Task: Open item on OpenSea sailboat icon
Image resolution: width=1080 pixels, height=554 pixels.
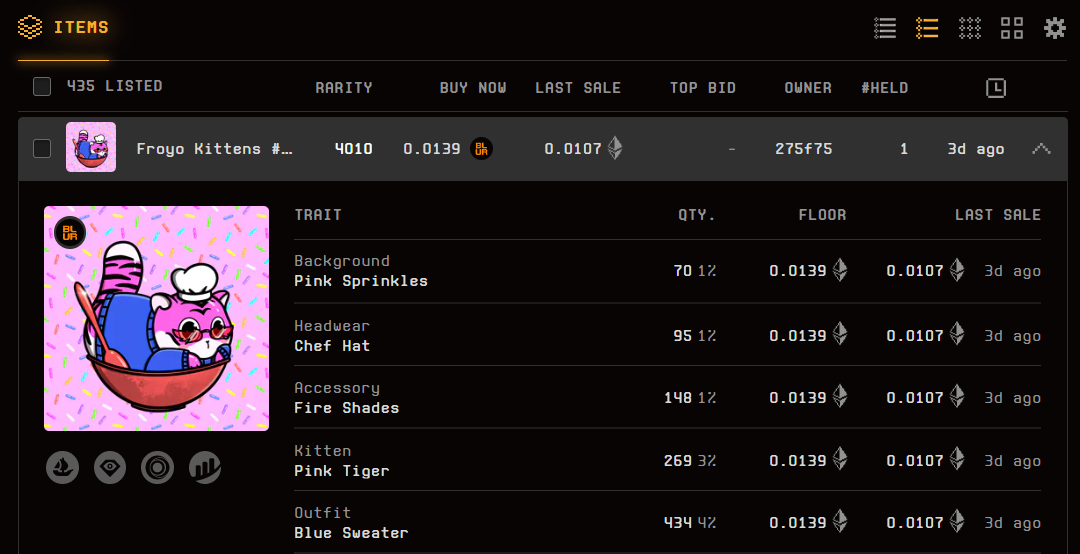Action: point(62,467)
